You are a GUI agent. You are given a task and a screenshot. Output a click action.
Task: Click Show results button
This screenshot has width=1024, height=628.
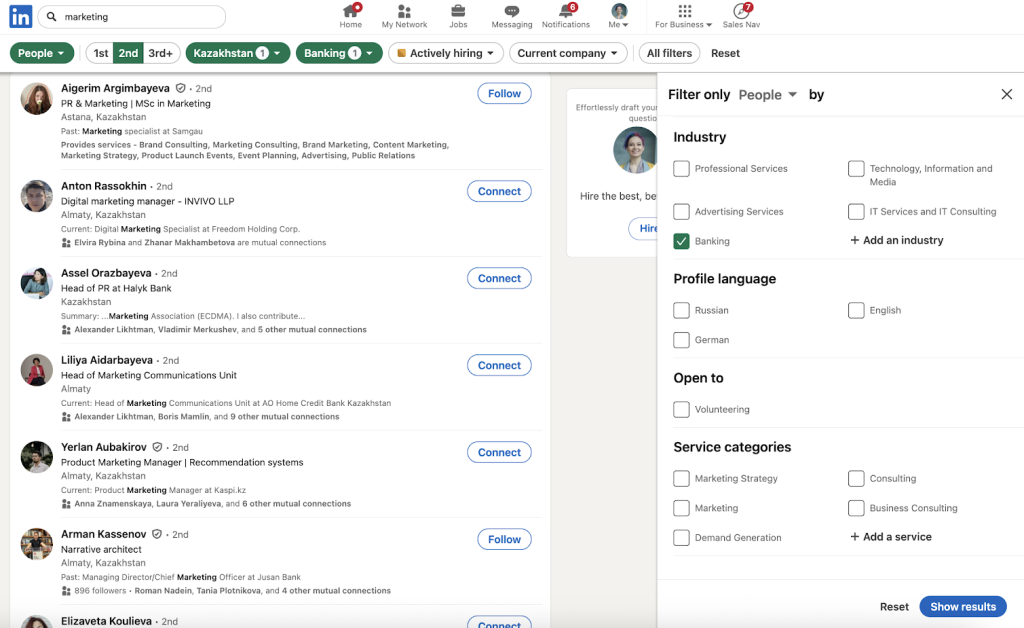[x=963, y=606]
